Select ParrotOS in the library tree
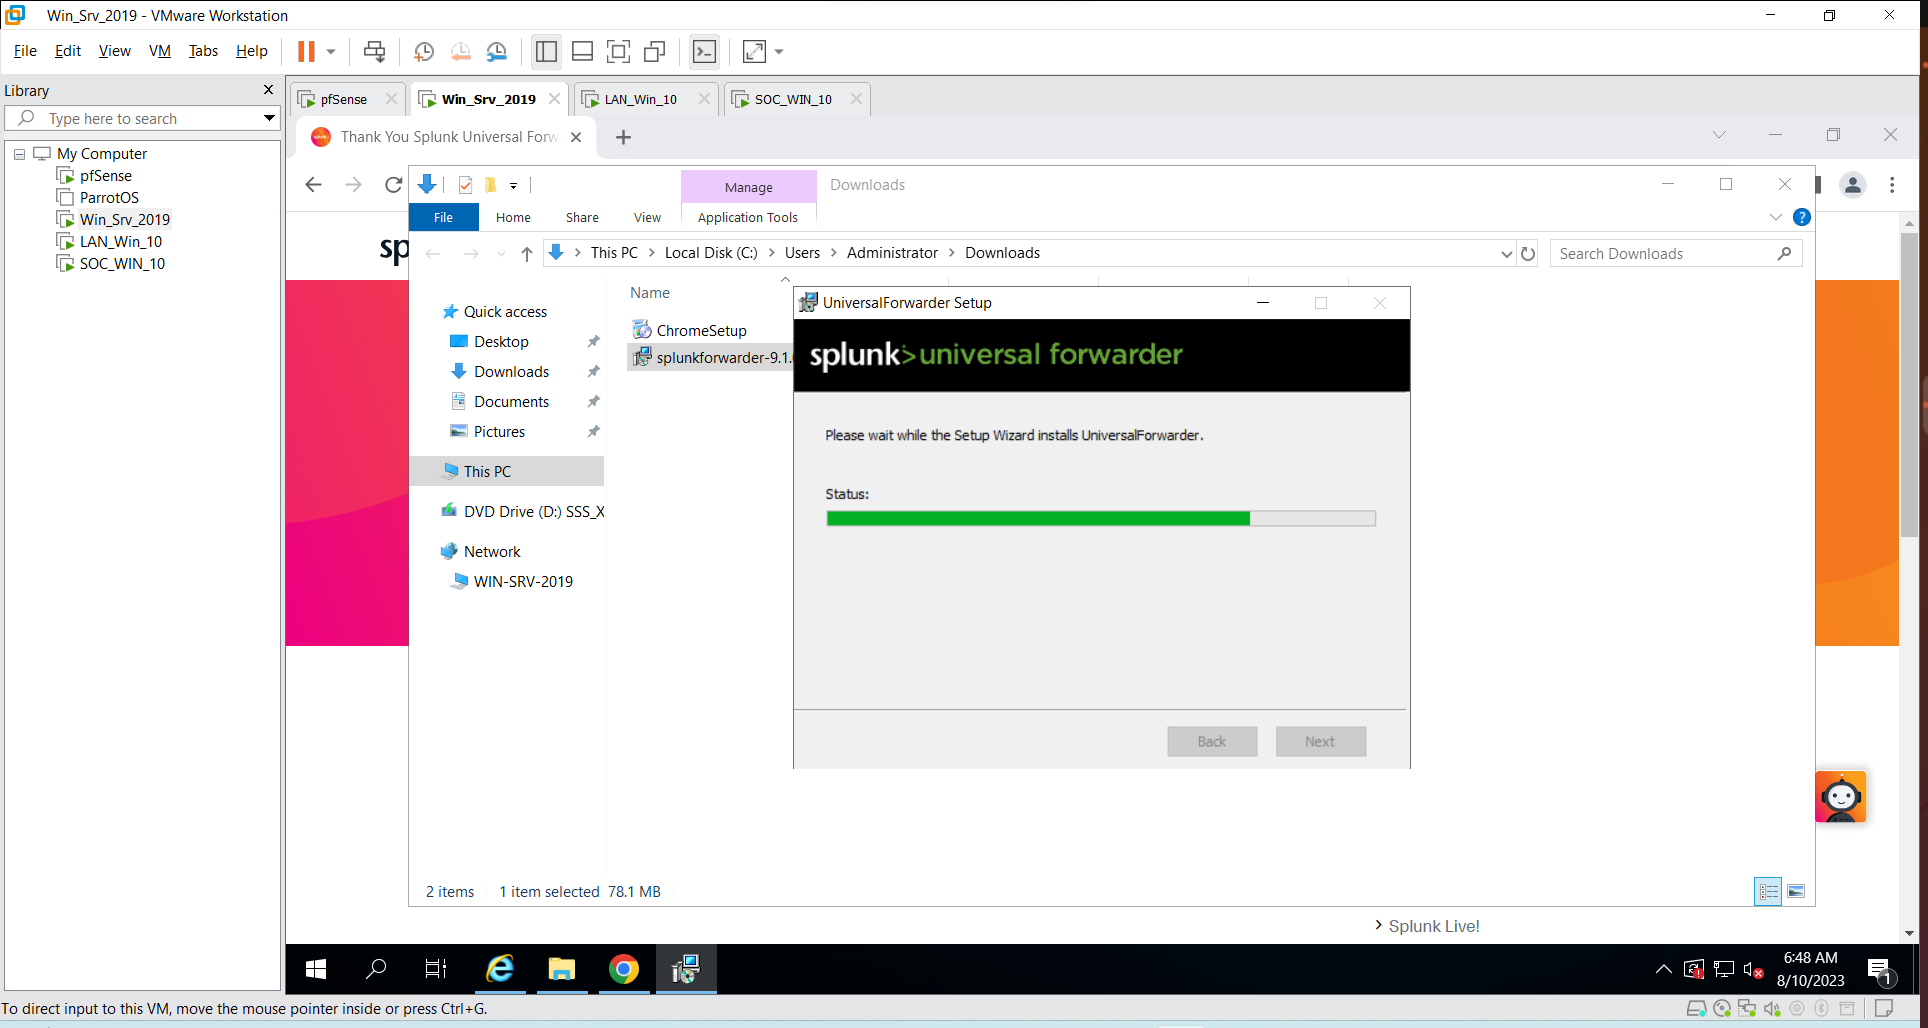 (109, 197)
